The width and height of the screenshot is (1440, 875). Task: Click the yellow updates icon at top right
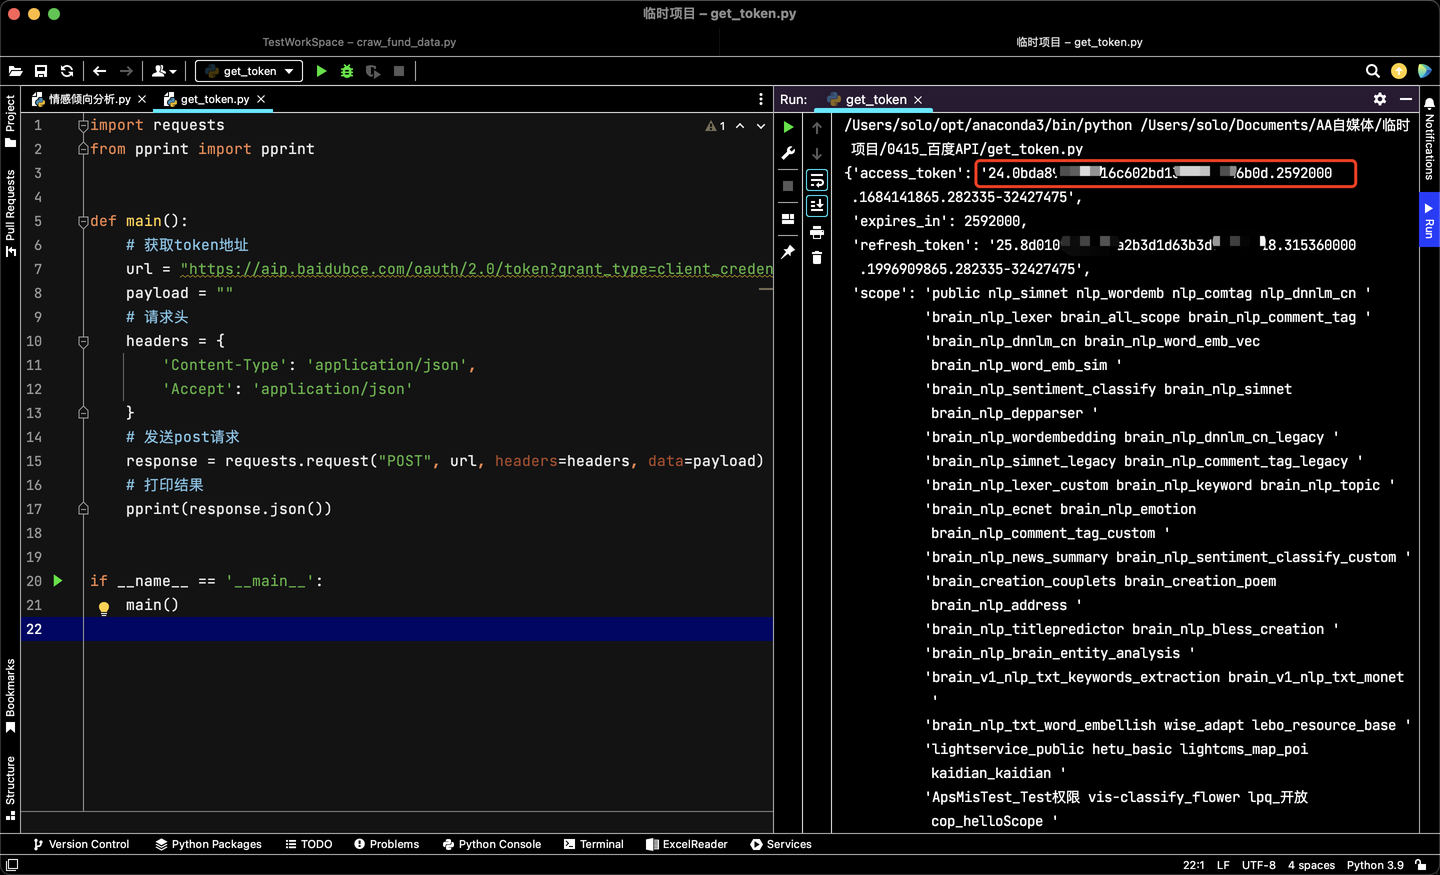click(x=1399, y=71)
